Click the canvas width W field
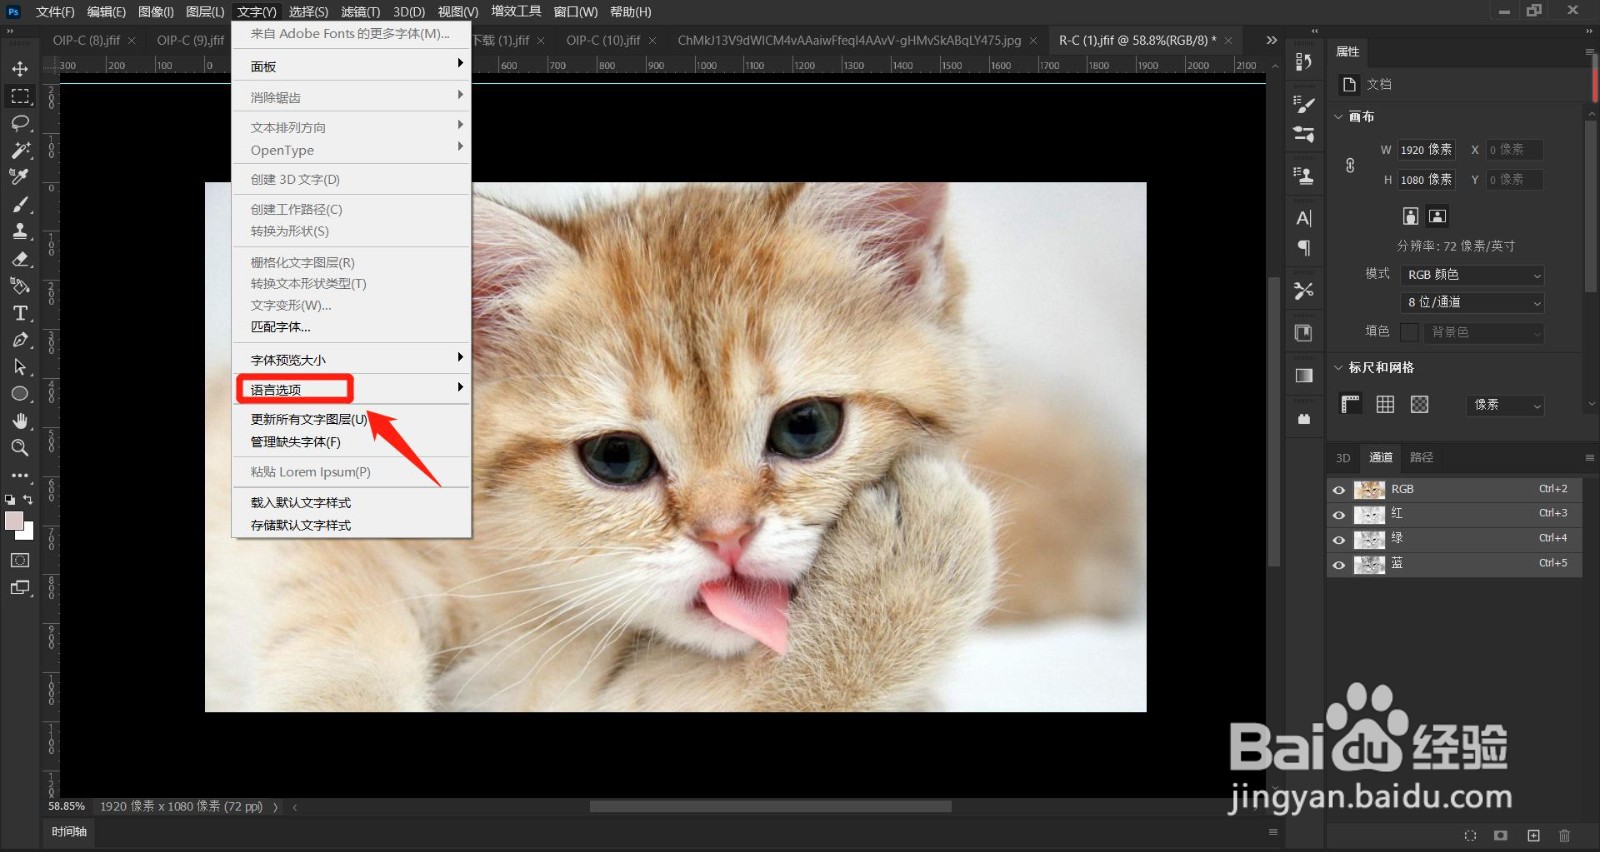Image resolution: width=1600 pixels, height=852 pixels. click(x=1425, y=150)
